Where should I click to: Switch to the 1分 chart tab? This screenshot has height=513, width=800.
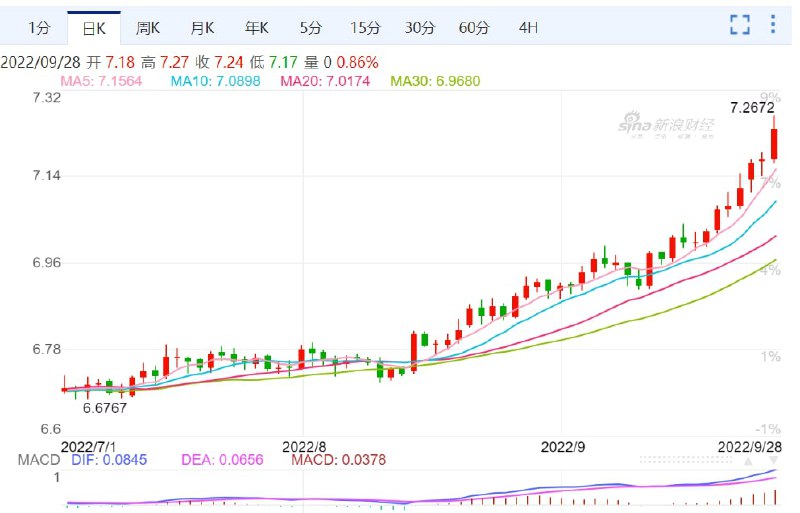pos(39,27)
